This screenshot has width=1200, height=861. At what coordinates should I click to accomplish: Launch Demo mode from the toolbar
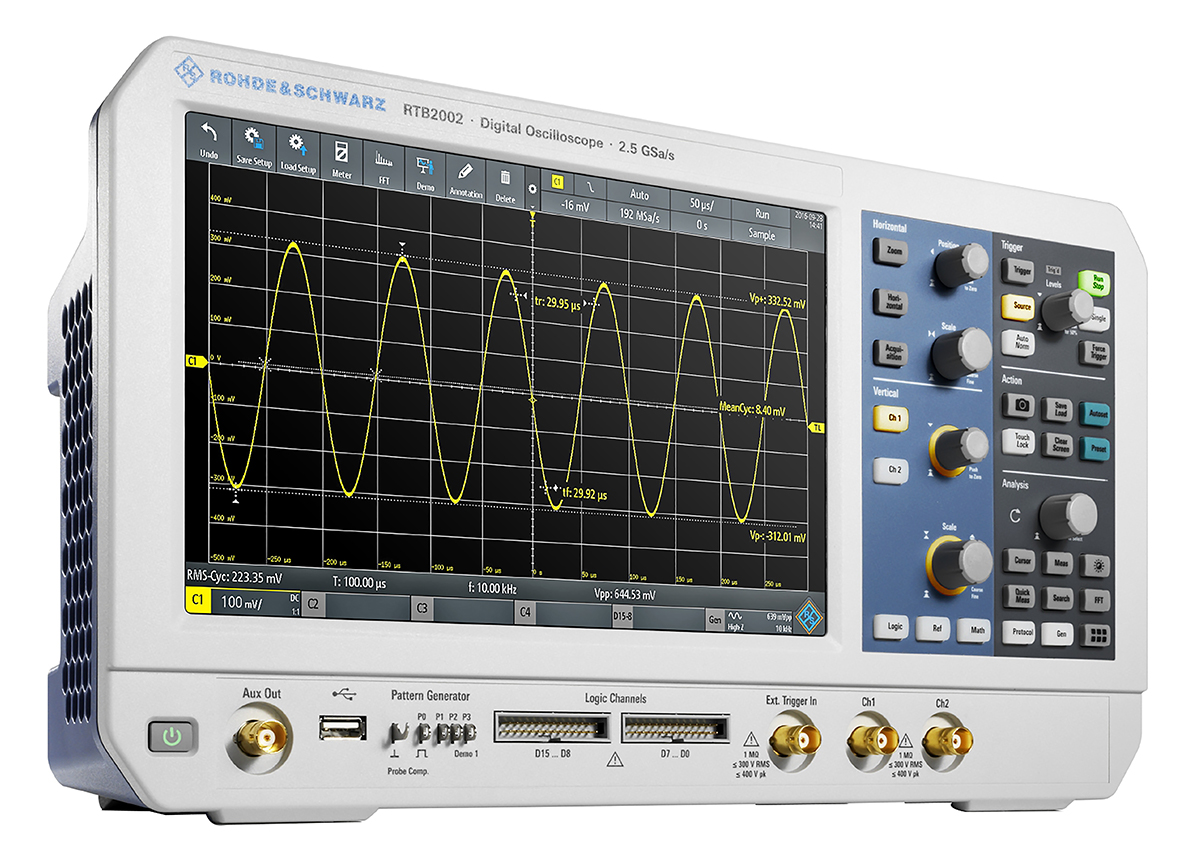coord(425,172)
